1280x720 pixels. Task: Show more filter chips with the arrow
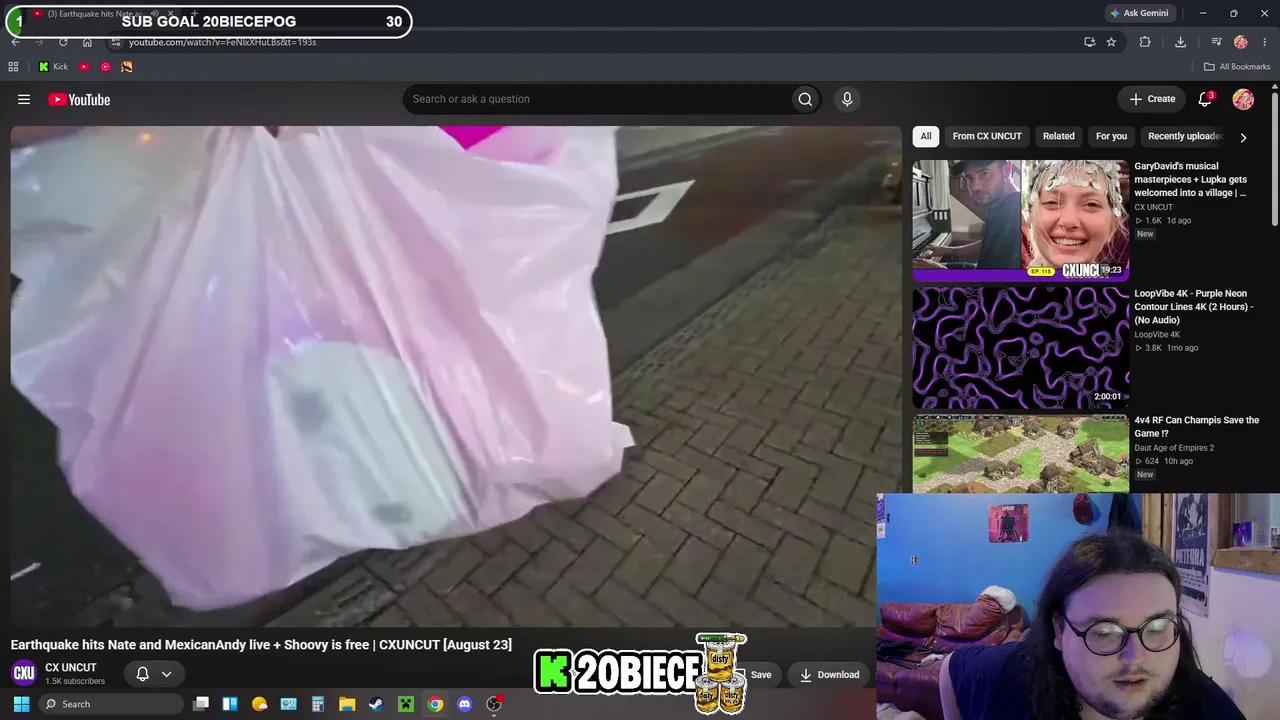tap(1243, 137)
